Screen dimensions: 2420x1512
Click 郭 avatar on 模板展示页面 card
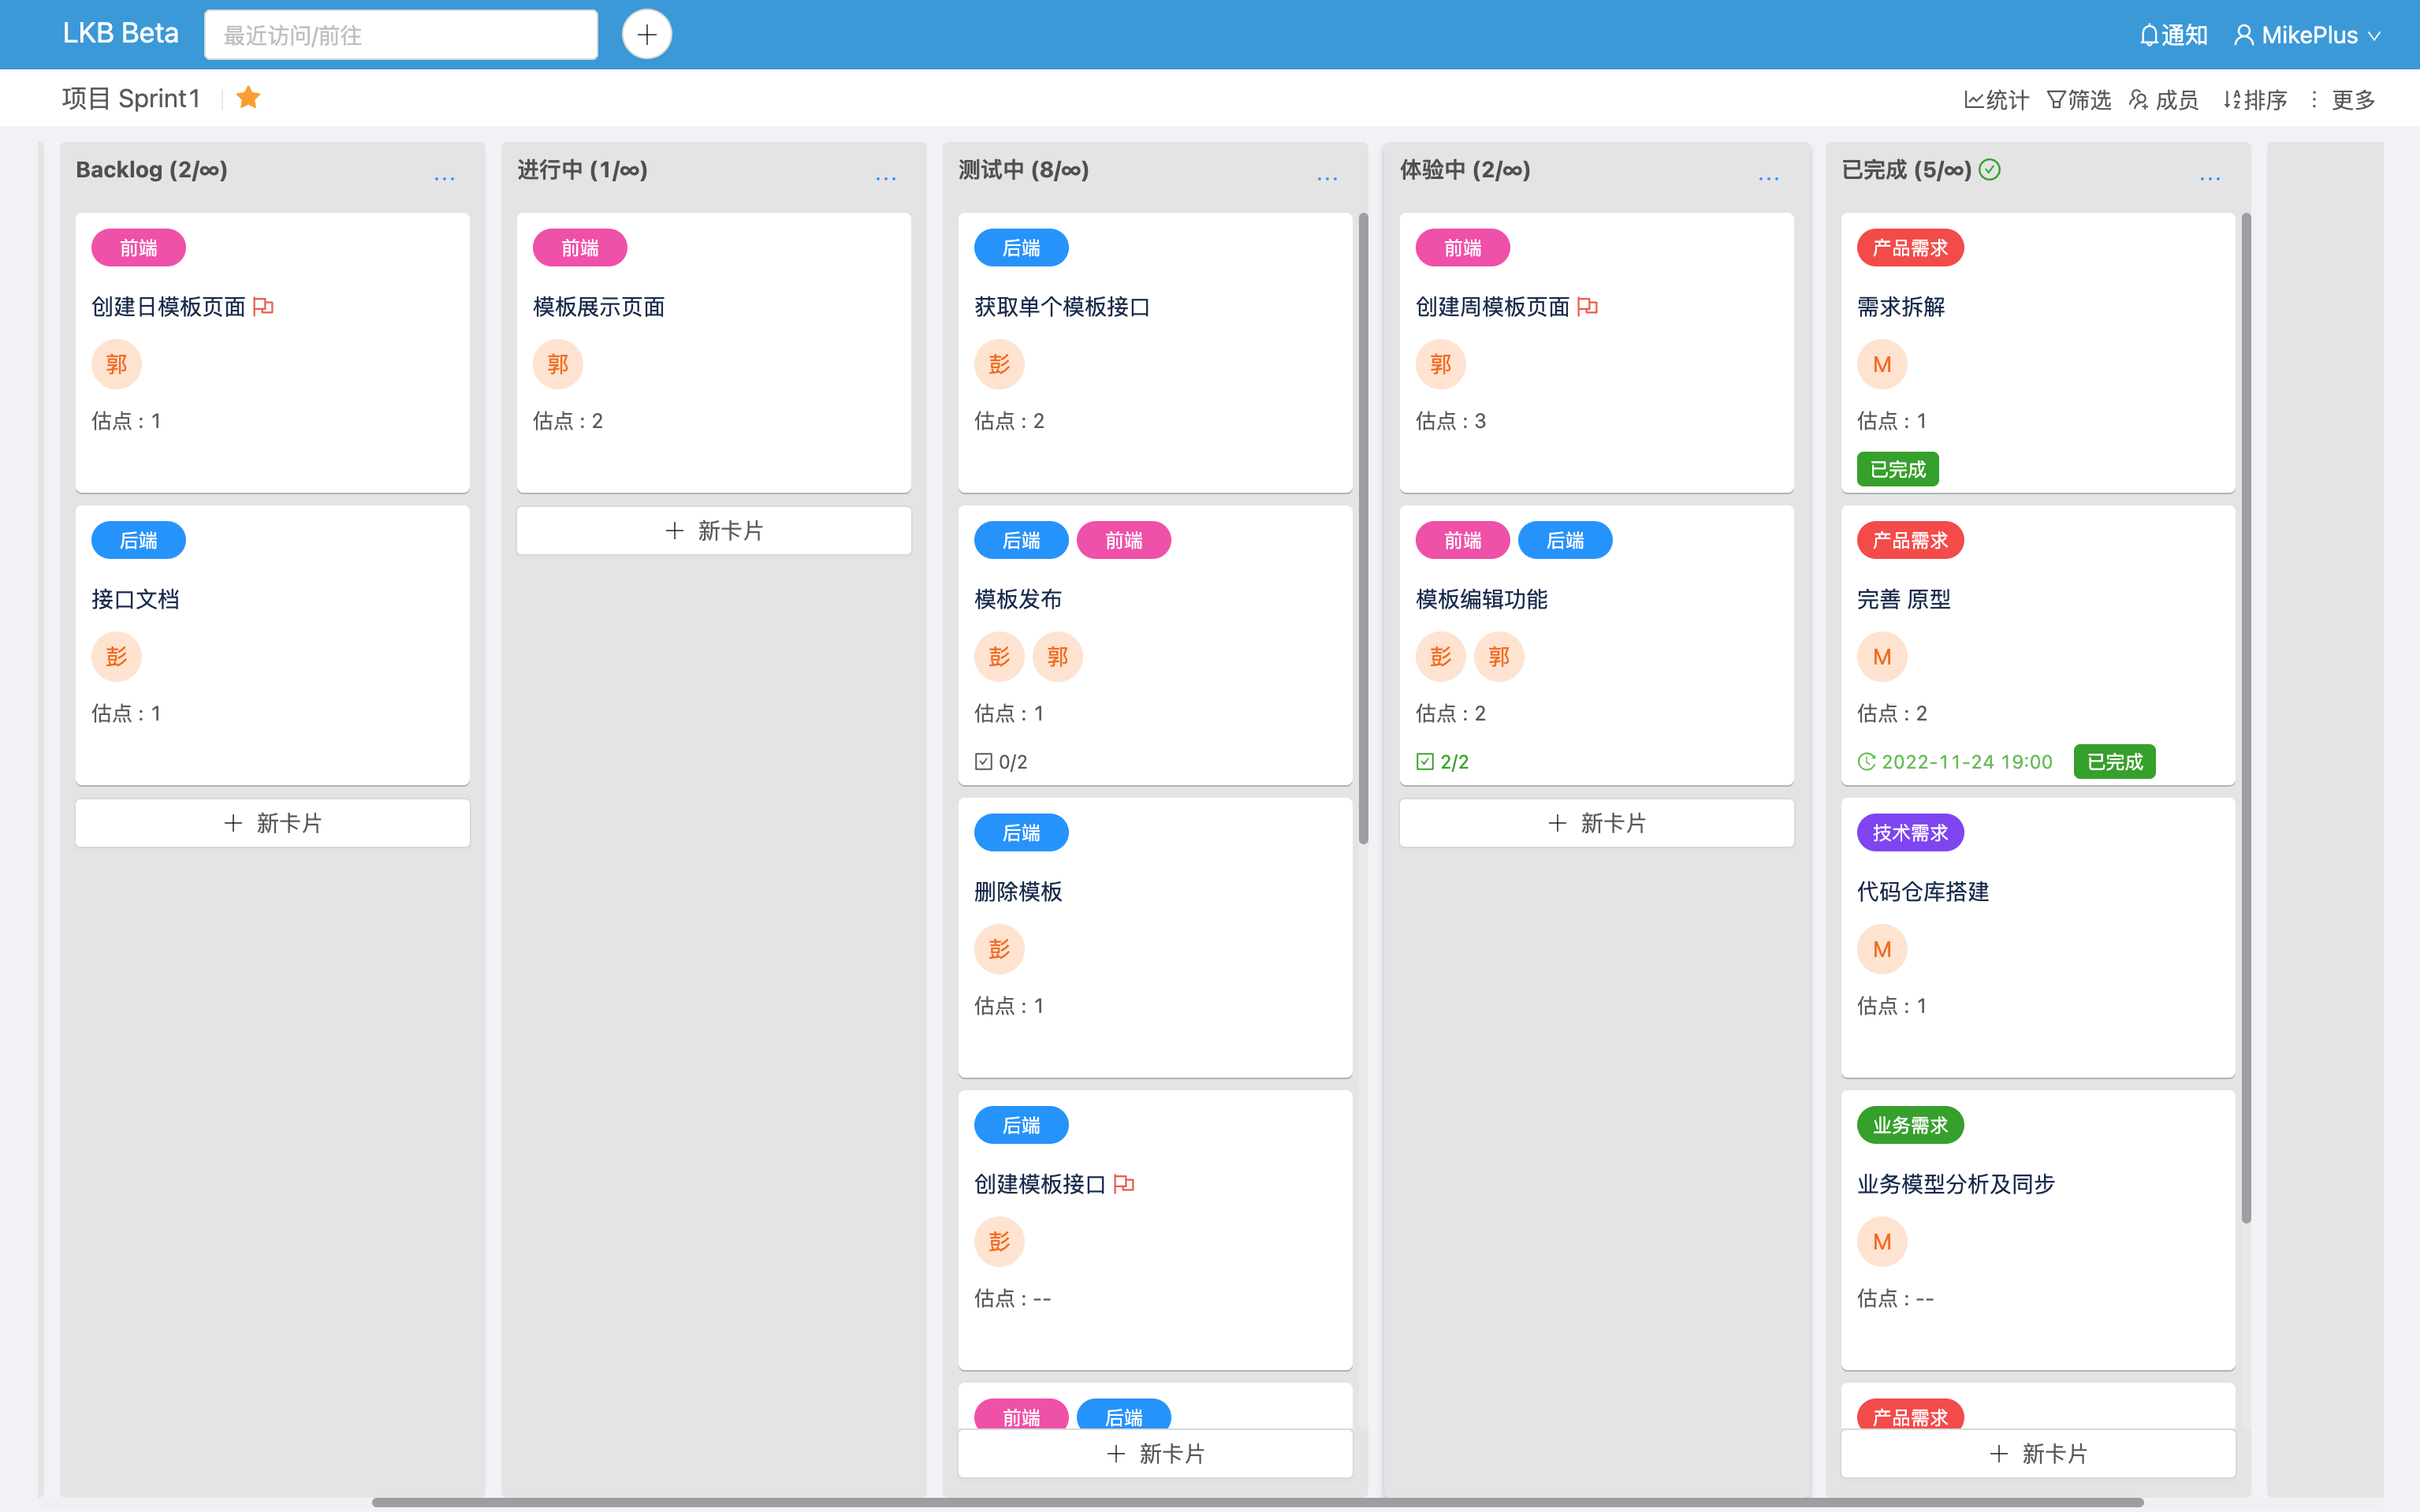[x=558, y=364]
